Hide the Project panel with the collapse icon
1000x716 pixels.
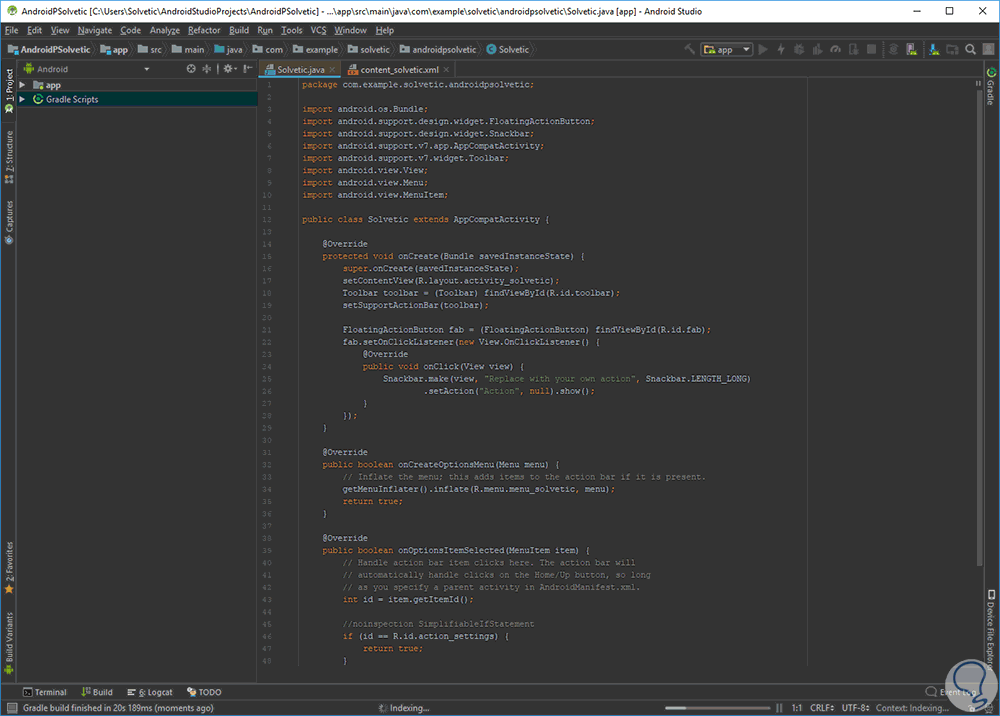tap(247, 69)
